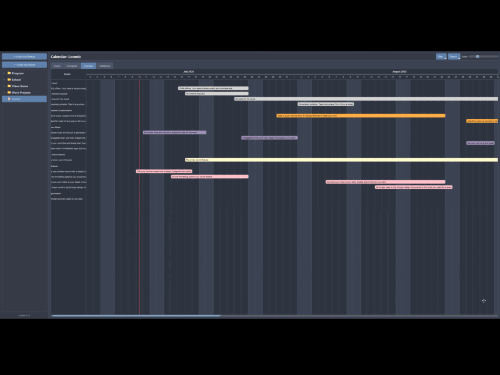Open the last tab after Calendar
The width and height of the screenshot is (500, 375).
pos(105,66)
